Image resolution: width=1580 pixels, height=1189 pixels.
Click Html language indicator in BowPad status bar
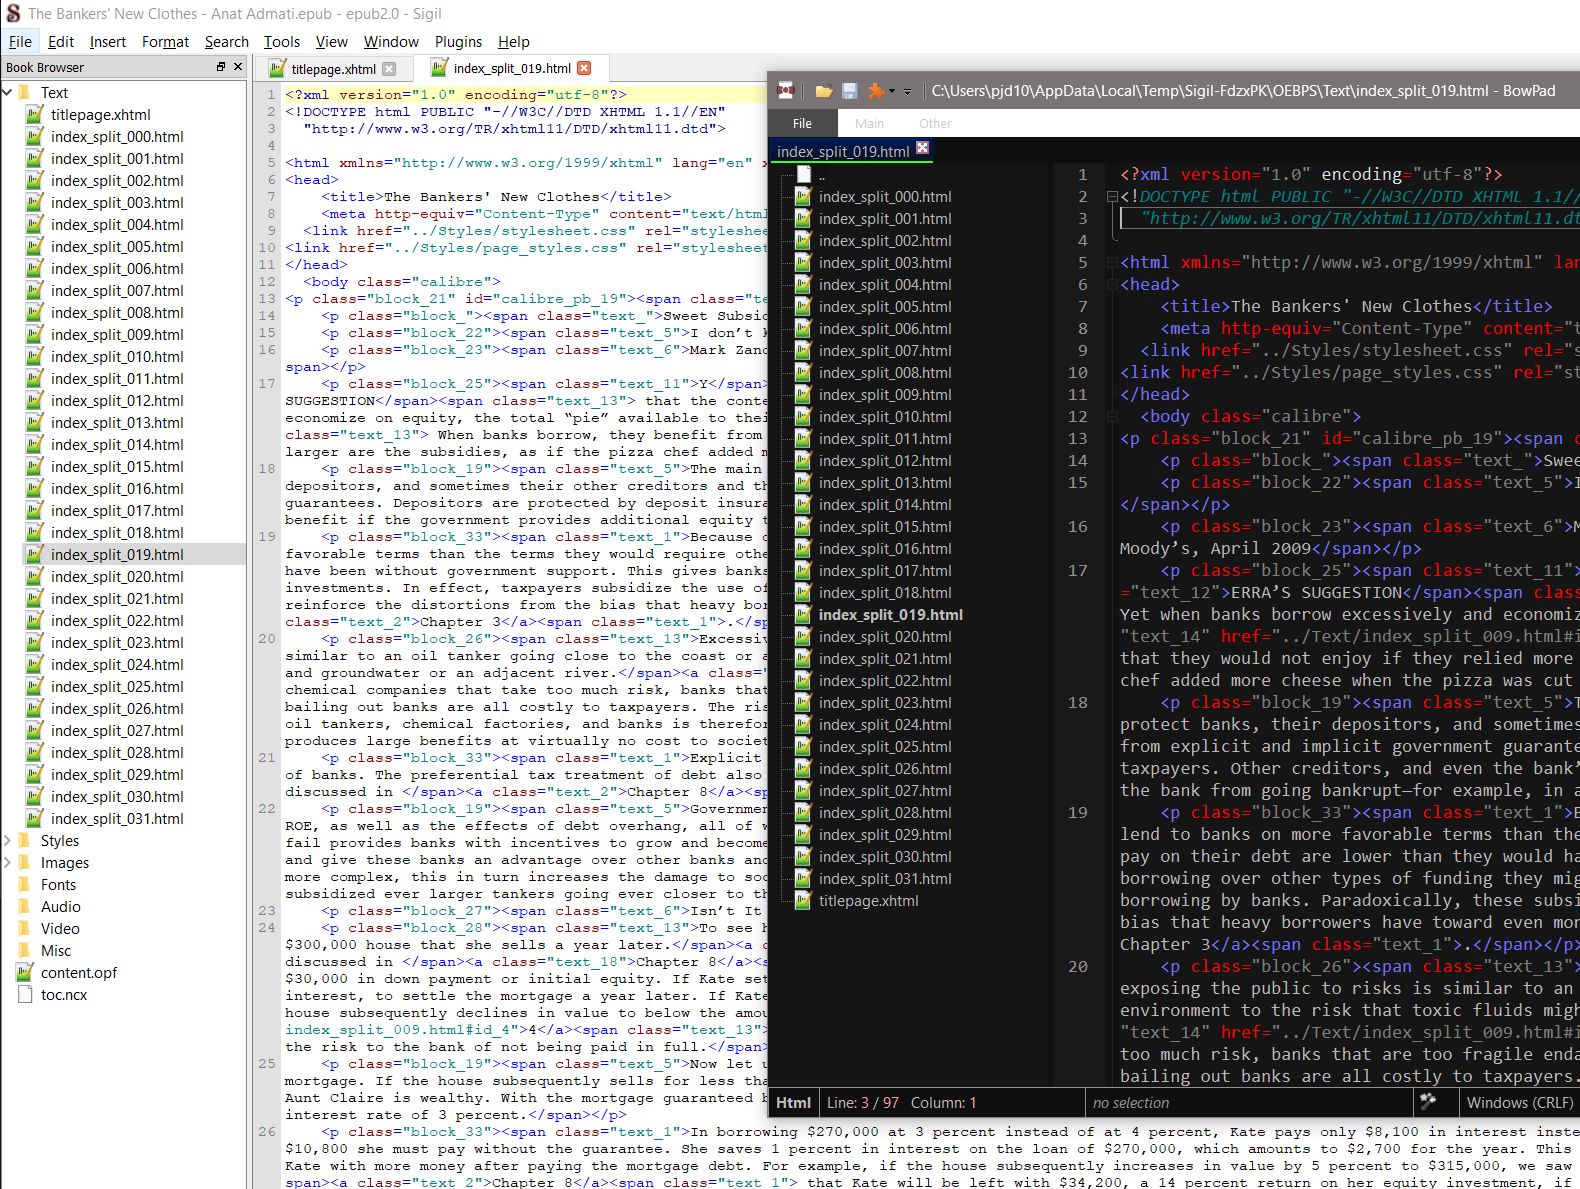point(793,1102)
